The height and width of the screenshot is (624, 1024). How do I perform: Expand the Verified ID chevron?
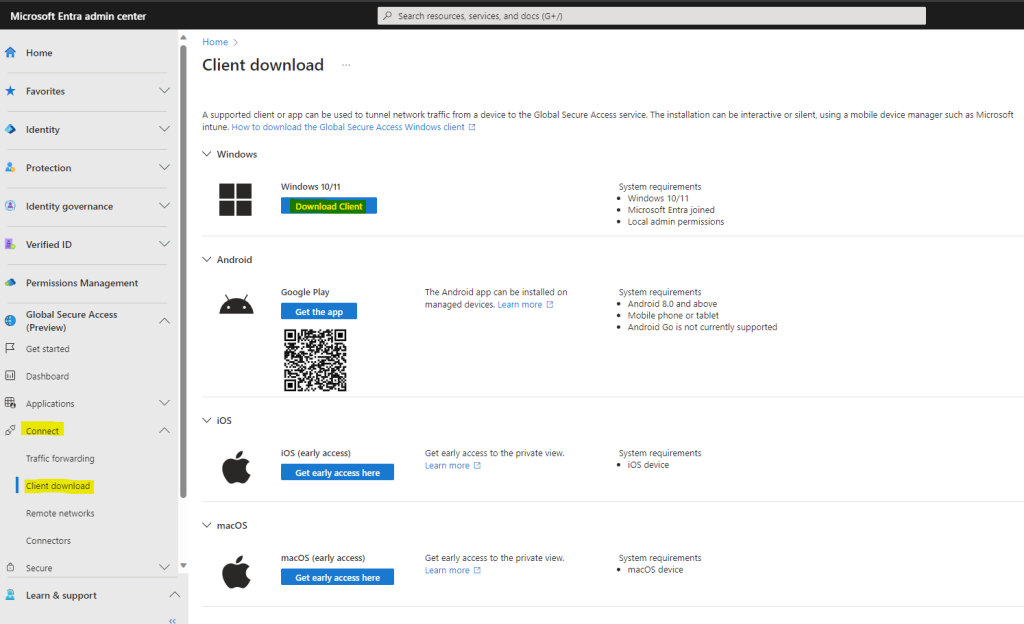(165, 244)
